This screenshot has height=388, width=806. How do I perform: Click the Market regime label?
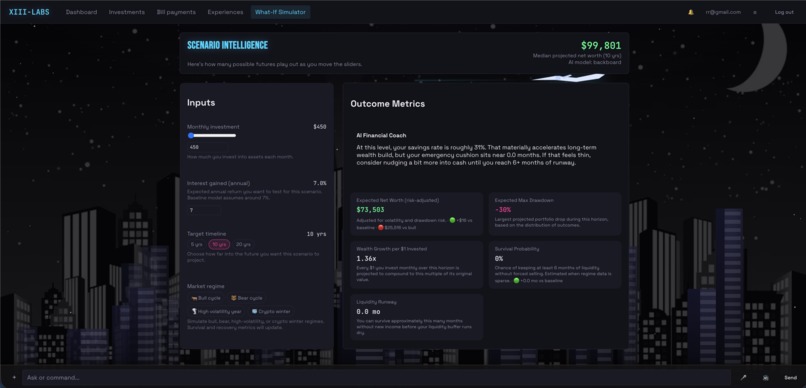(206, 286)
